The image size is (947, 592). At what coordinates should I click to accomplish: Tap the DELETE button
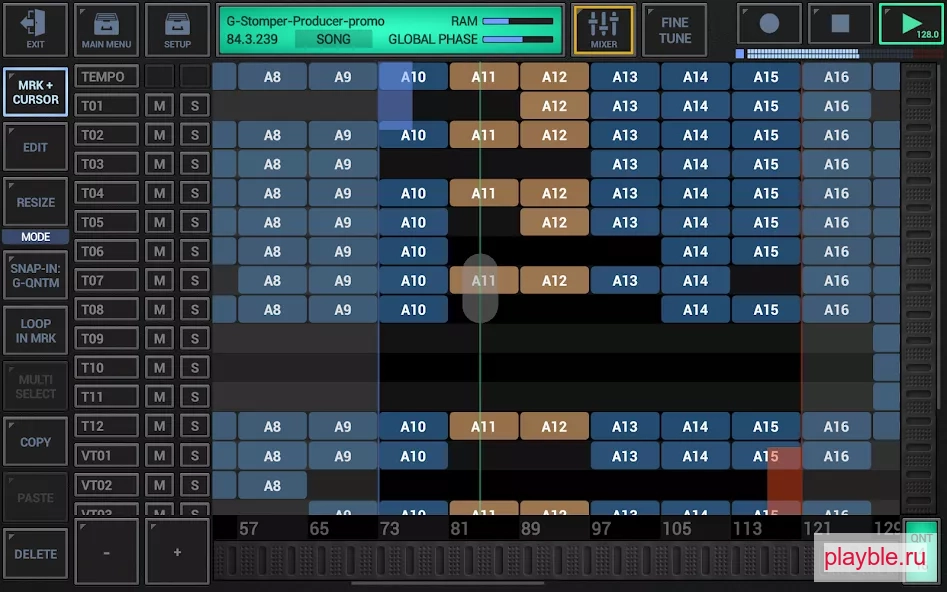[x=35, y=554]
